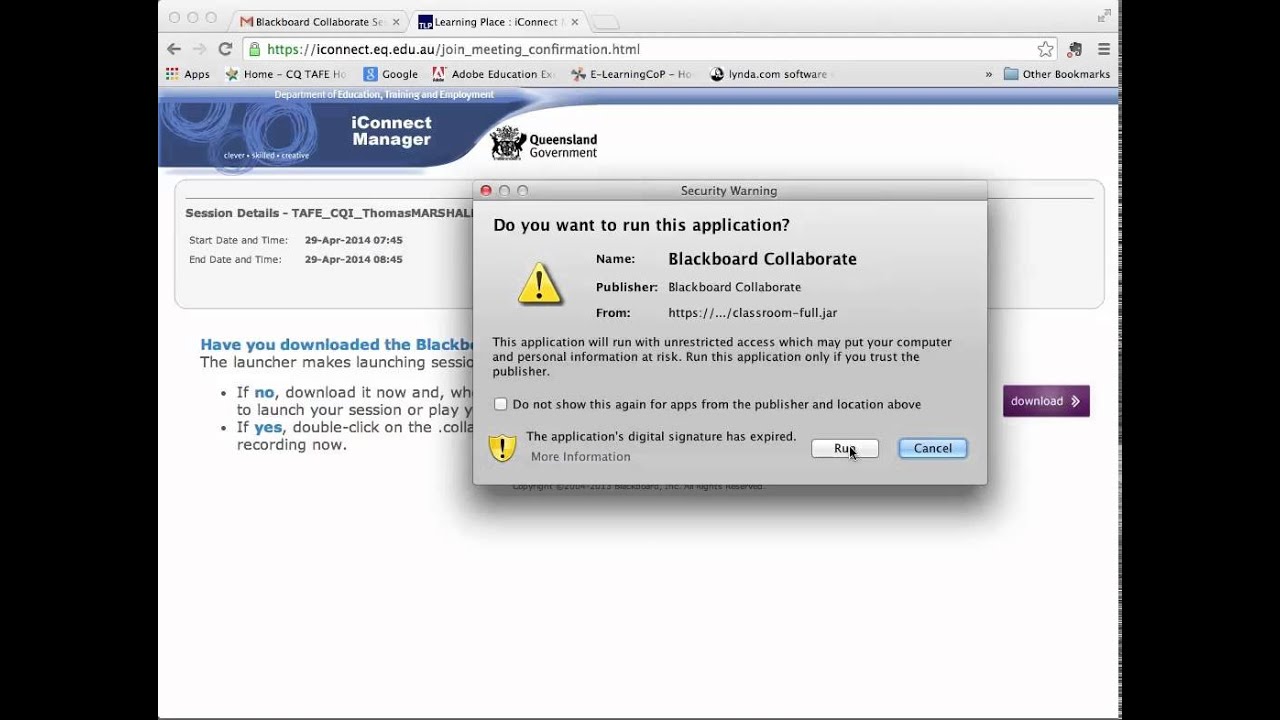
Task: Click the 'https://.../classroom-full.jar' source text
Action: click(x=753, y=313)
